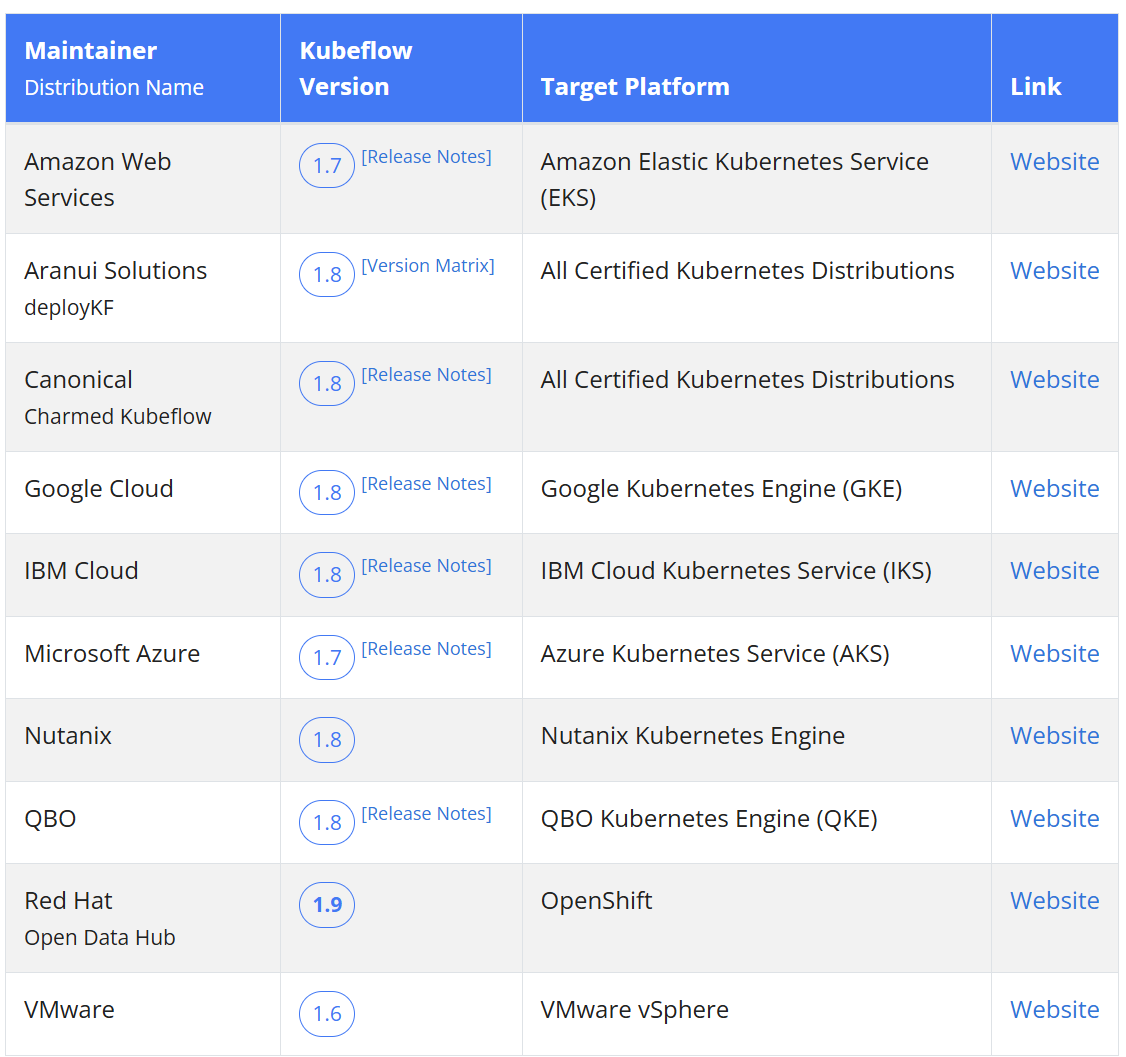The image size is (1126, 1057).
Task: Click the 1.6 badge for VMware
Action: [327, 1014]
